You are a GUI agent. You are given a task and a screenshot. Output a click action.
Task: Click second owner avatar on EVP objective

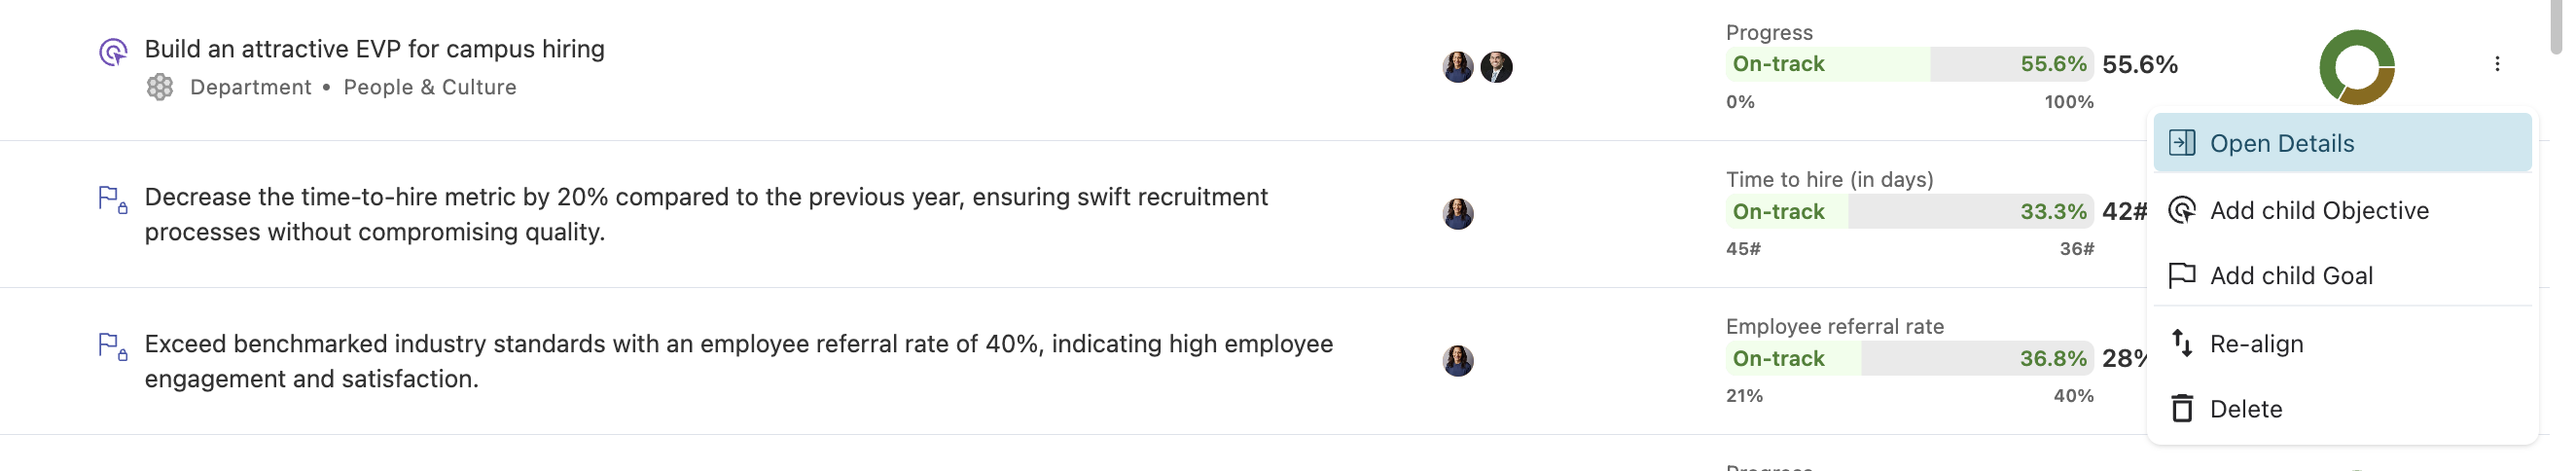coord(1495,67)
